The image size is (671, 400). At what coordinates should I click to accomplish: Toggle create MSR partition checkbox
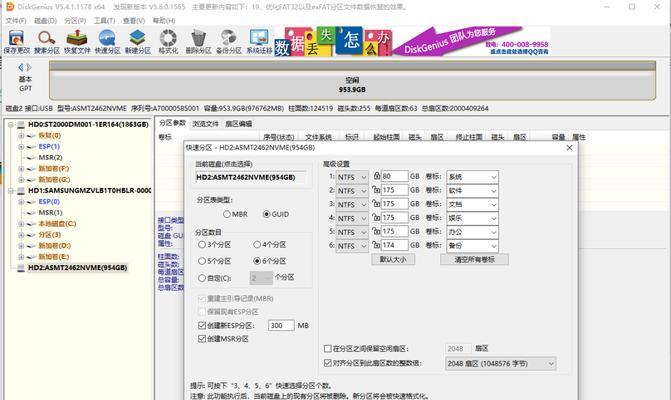pos(202,339)
